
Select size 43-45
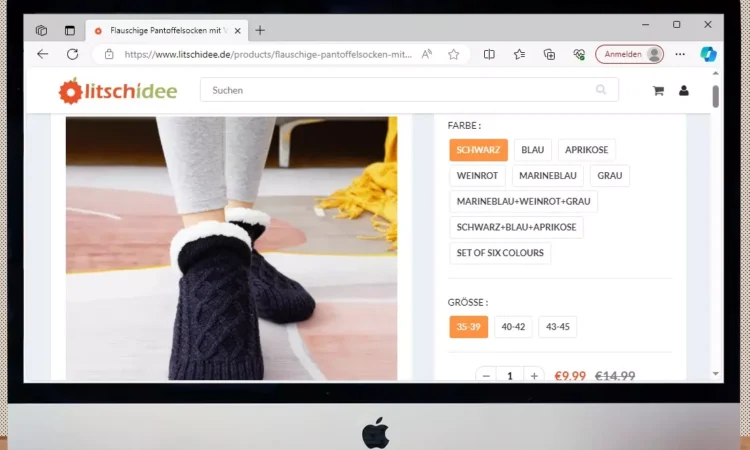[558, 327]
